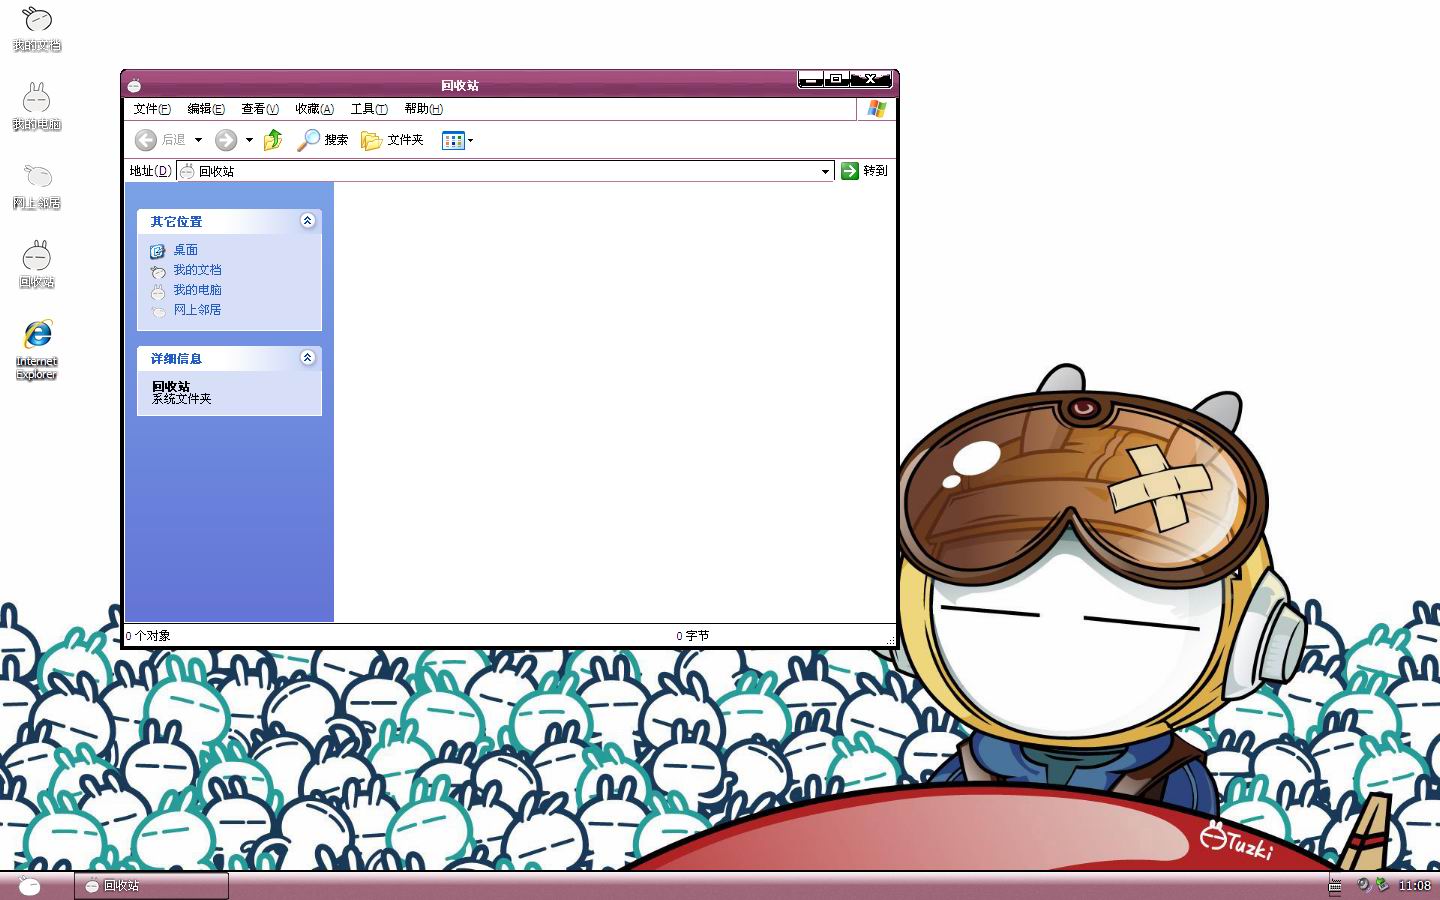Open the 搜索 search pane
The image size is (1440, 900).
point(323,140)
